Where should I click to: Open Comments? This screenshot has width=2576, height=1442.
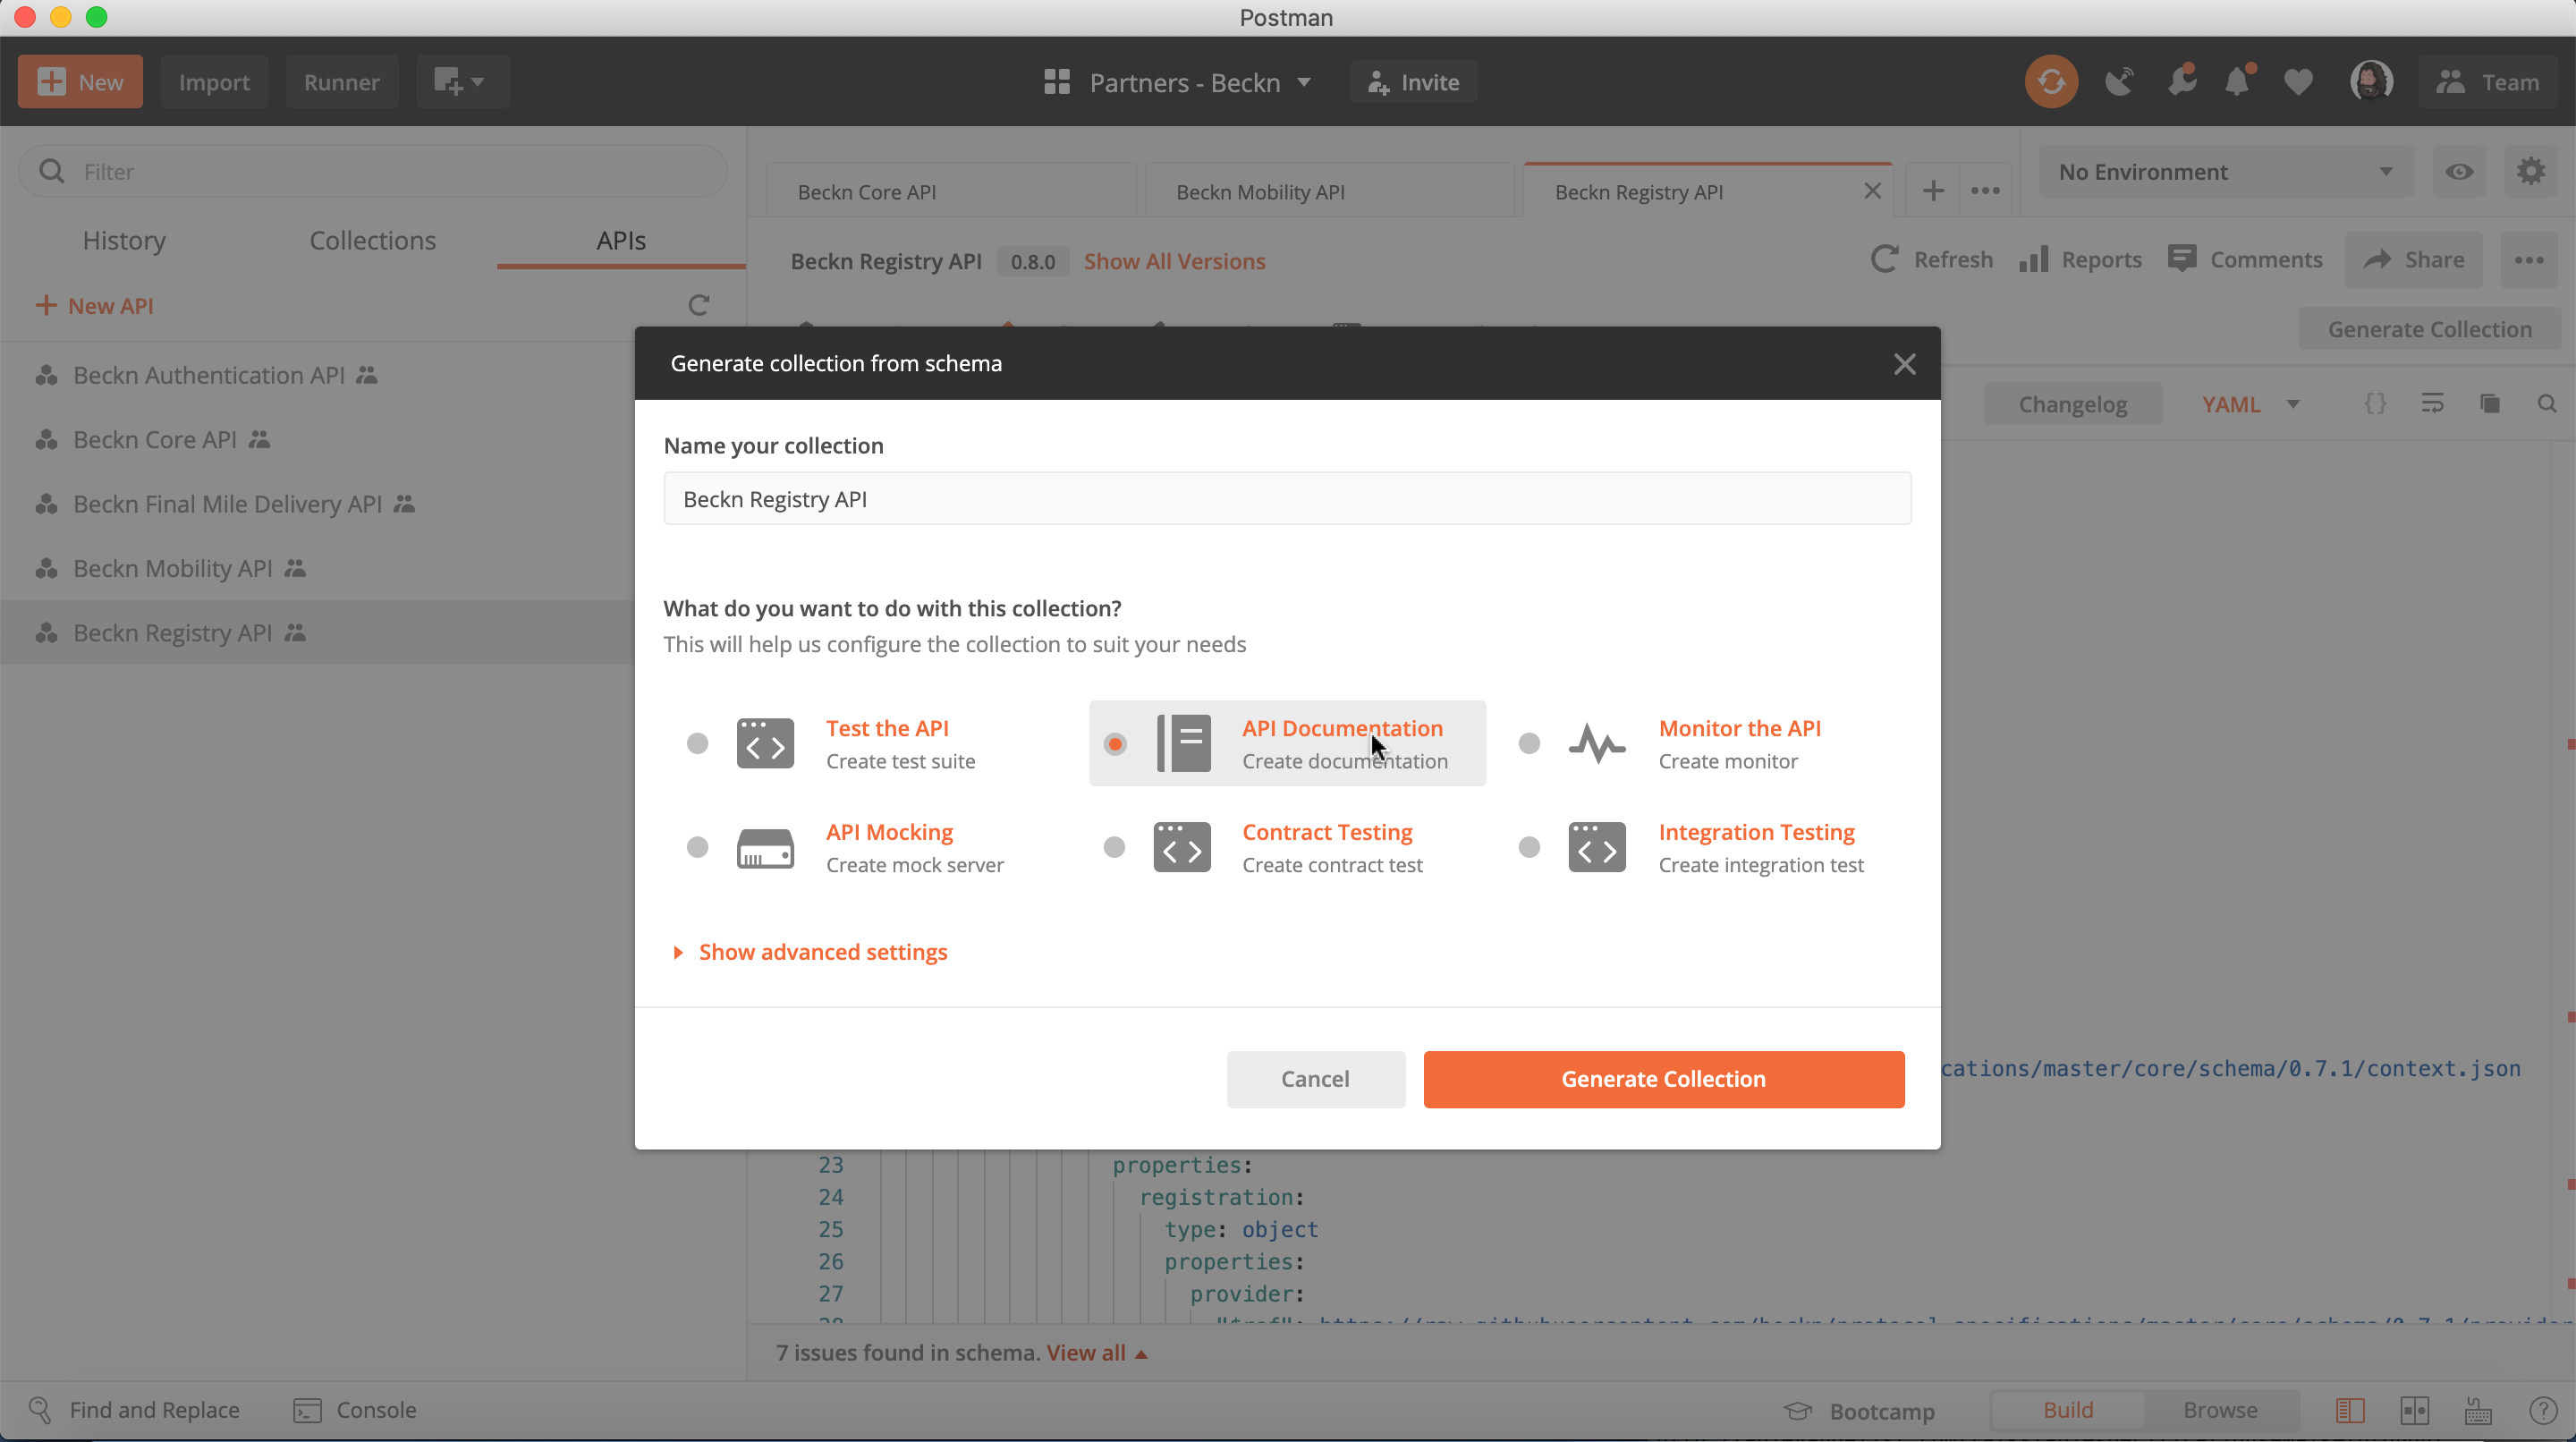2245,260
